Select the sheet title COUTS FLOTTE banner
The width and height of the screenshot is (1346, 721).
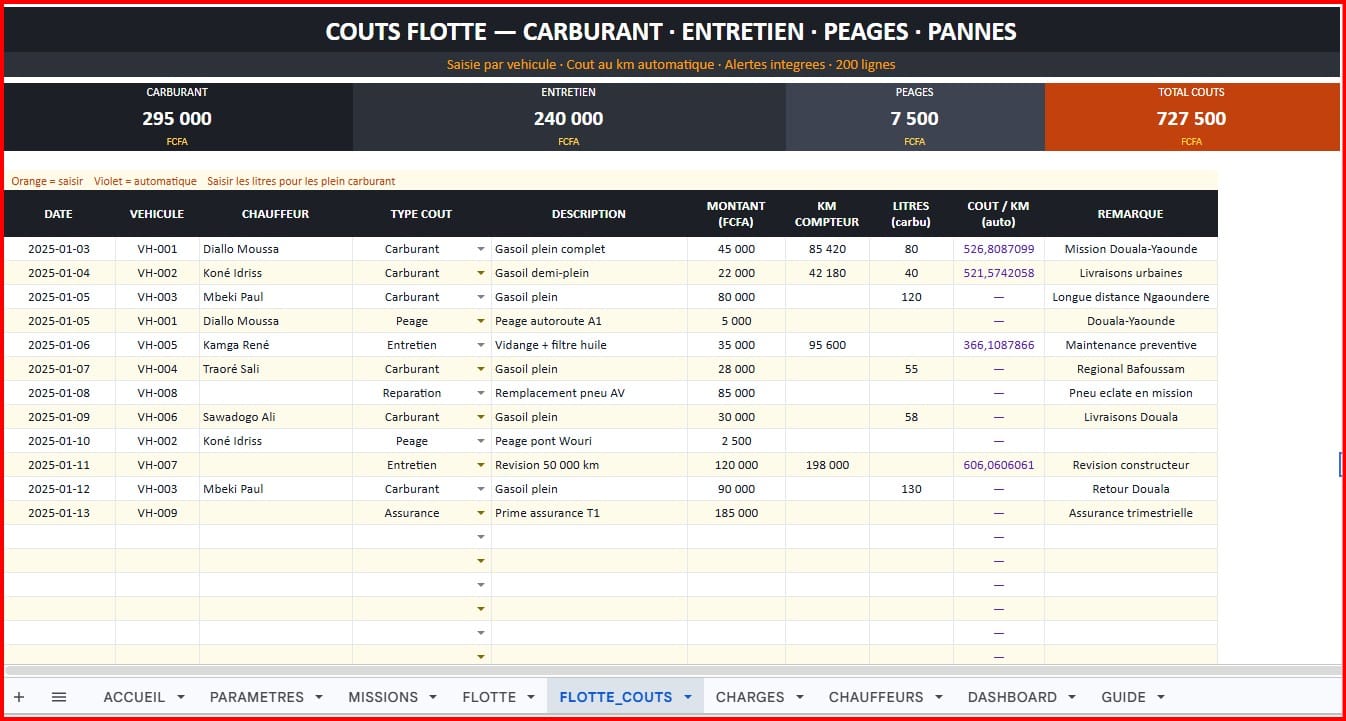pyautogui.click(x=671, y=31)
